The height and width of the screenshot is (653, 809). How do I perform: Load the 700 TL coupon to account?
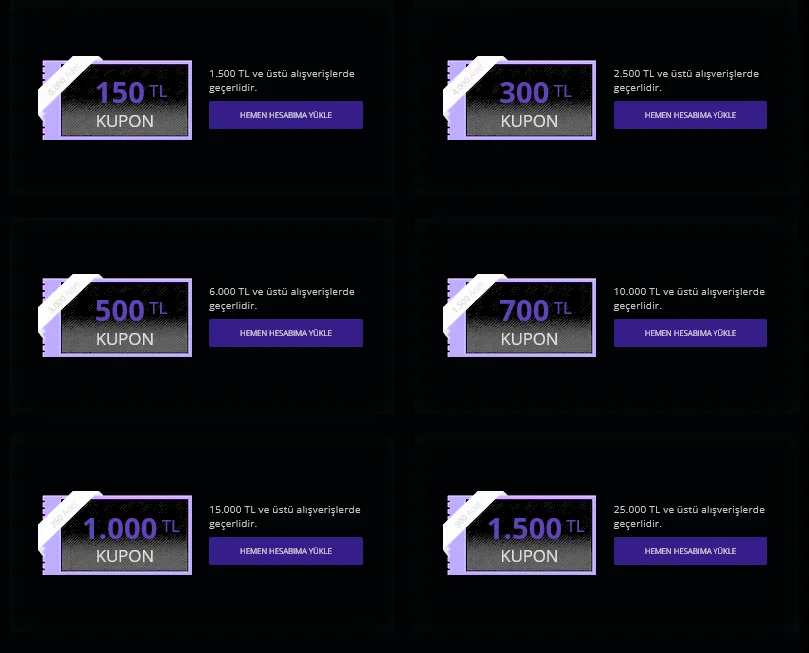pos(690,333)
